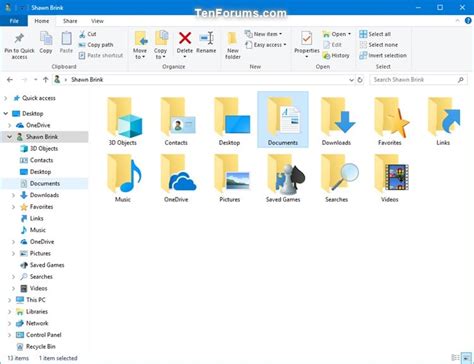Image resolution: width=474 pixels, height=364 pixels.
Task: Open the Move to dropdown
Action: tap(140, 54)
